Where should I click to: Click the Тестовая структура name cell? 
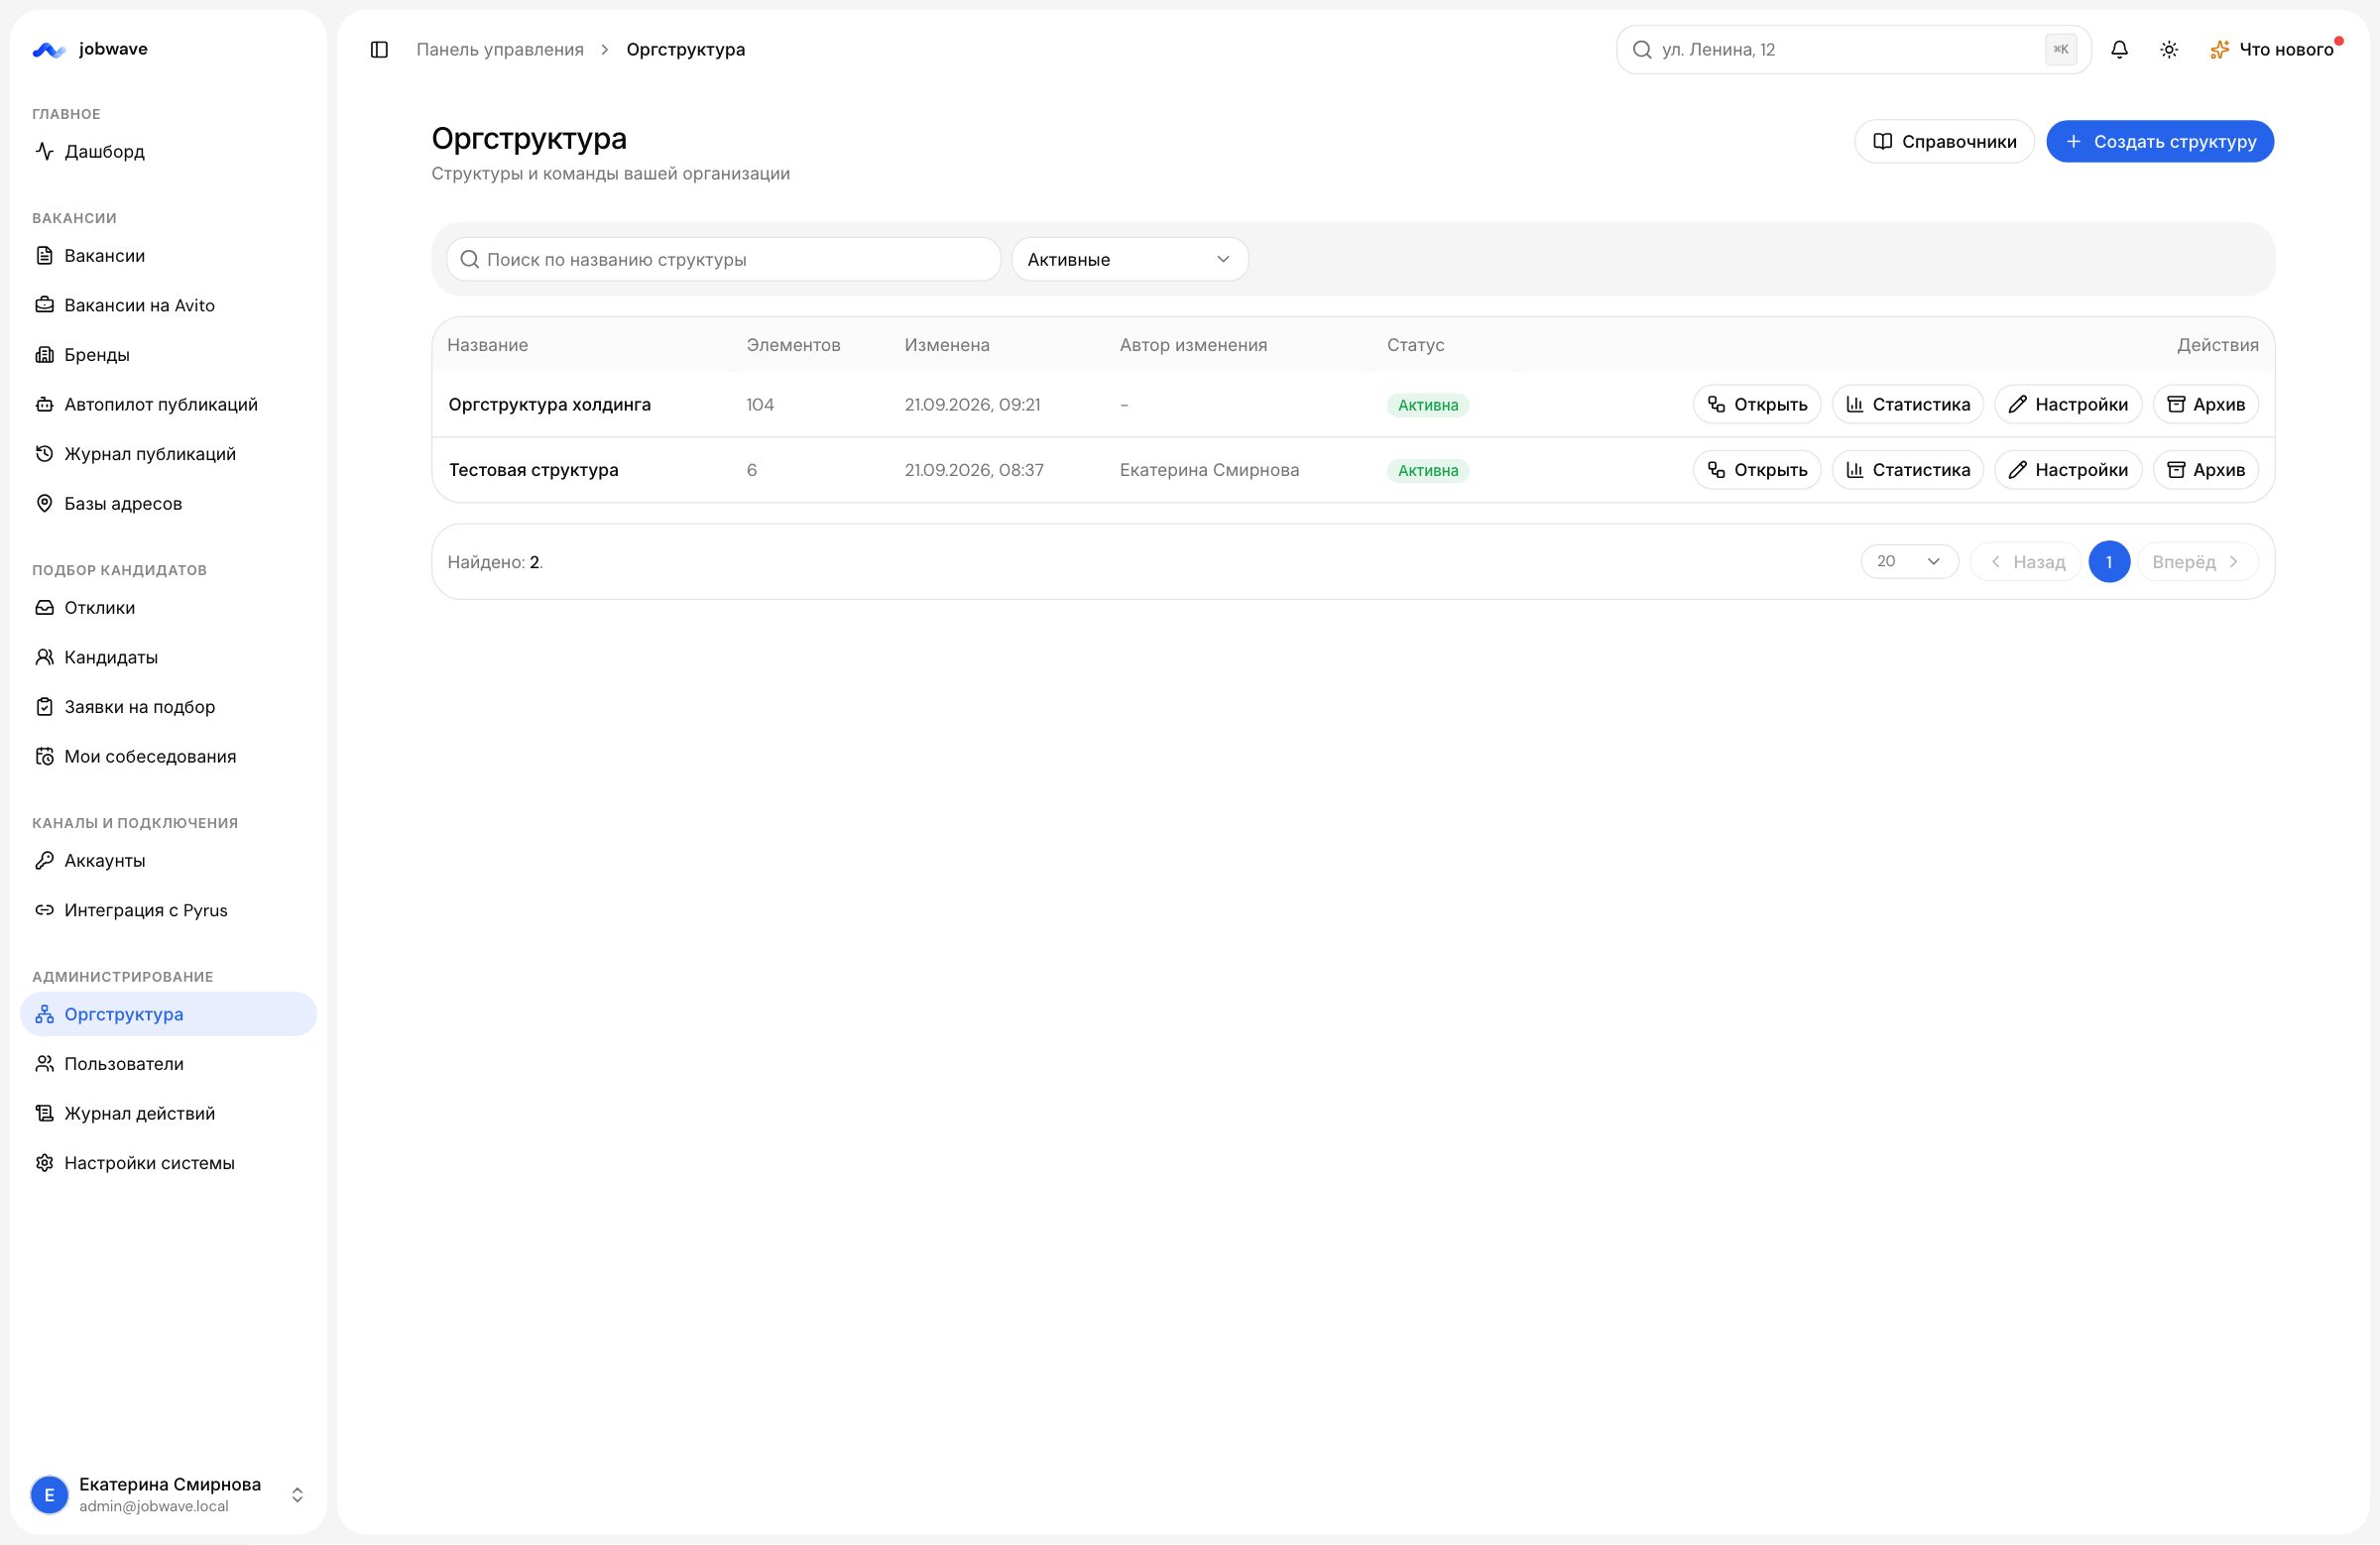point(533,469)
